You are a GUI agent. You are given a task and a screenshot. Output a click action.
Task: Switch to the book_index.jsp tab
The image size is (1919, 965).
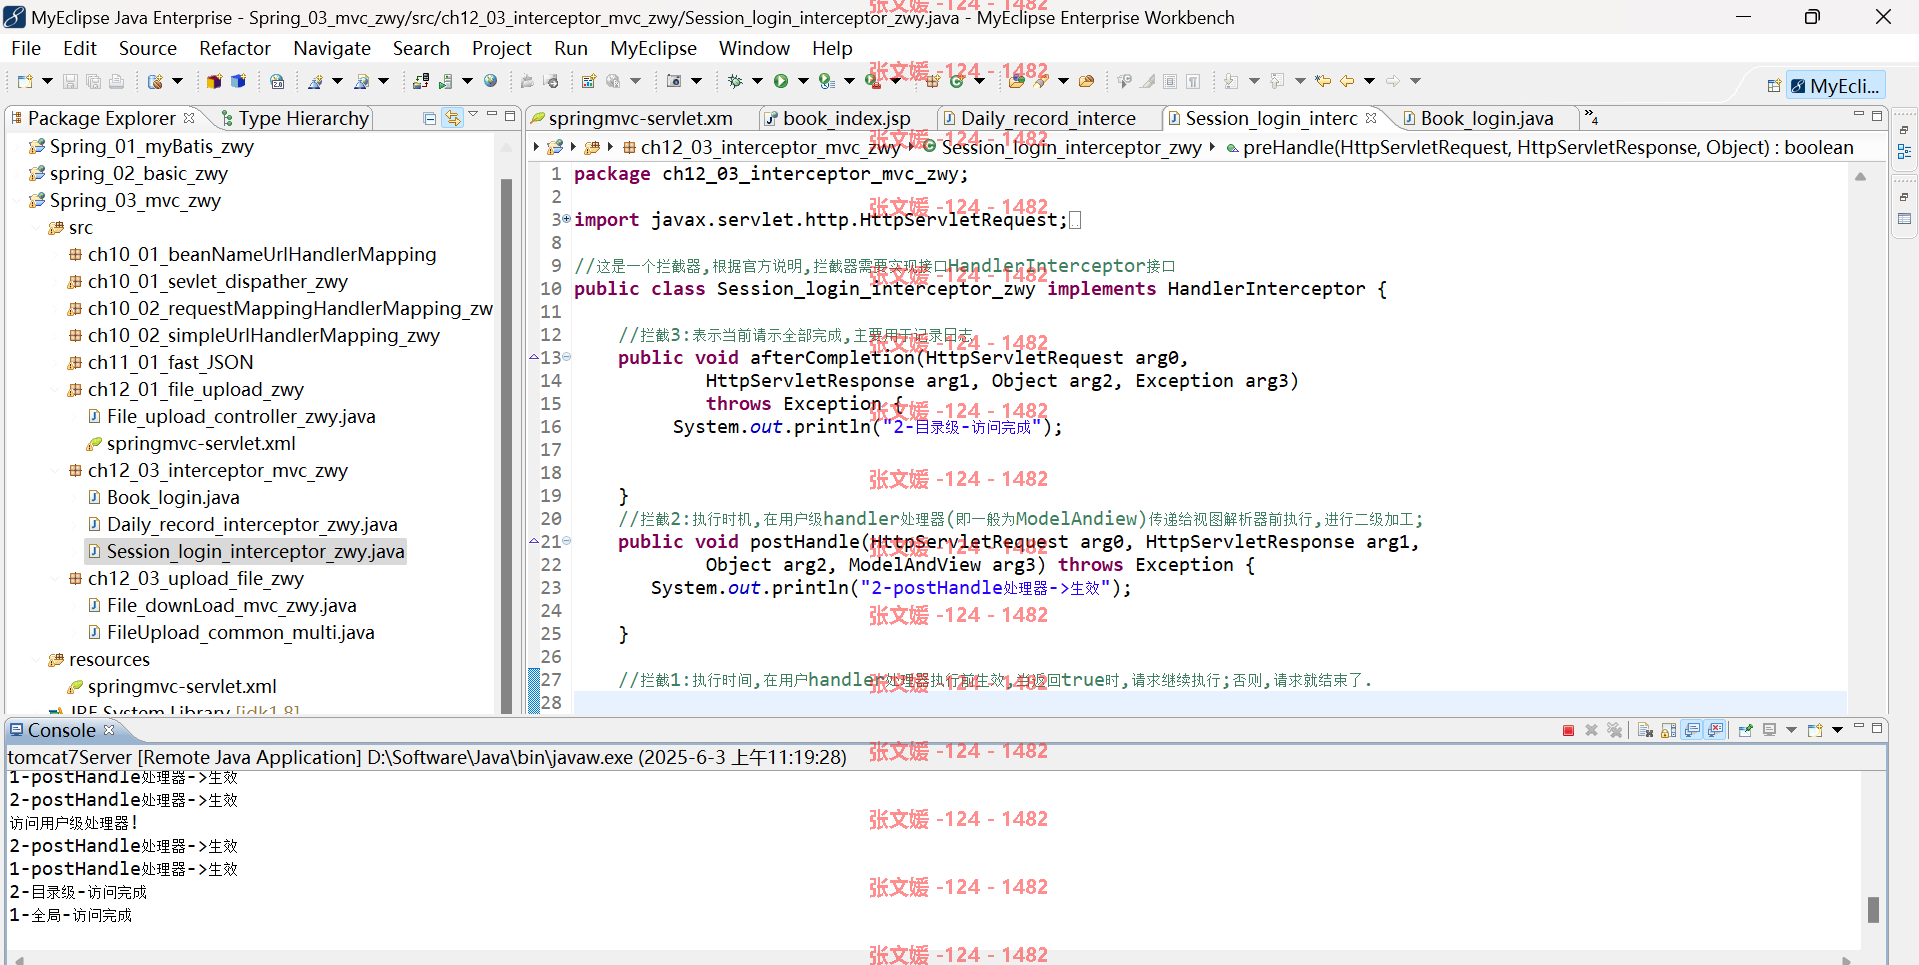pyautogui.click(x=846, y=118)
